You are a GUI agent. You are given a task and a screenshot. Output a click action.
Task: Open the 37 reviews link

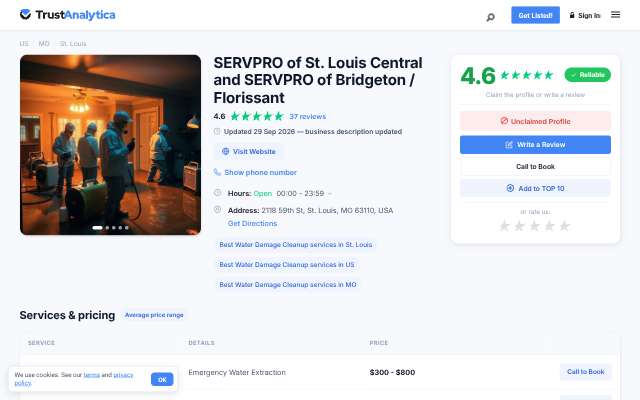point(307,116)
